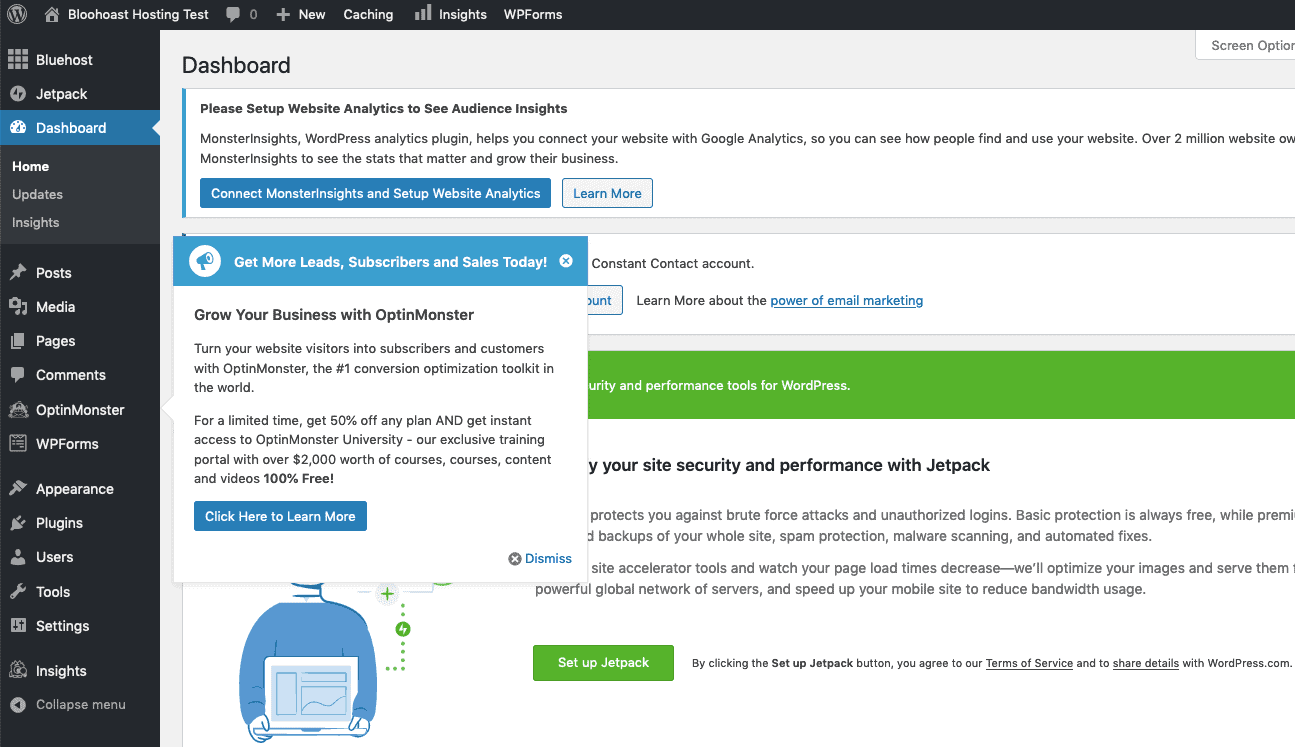Close the OptinMonster popup with X
Viewport: 1295px width, 747px height.
[566, 261]
